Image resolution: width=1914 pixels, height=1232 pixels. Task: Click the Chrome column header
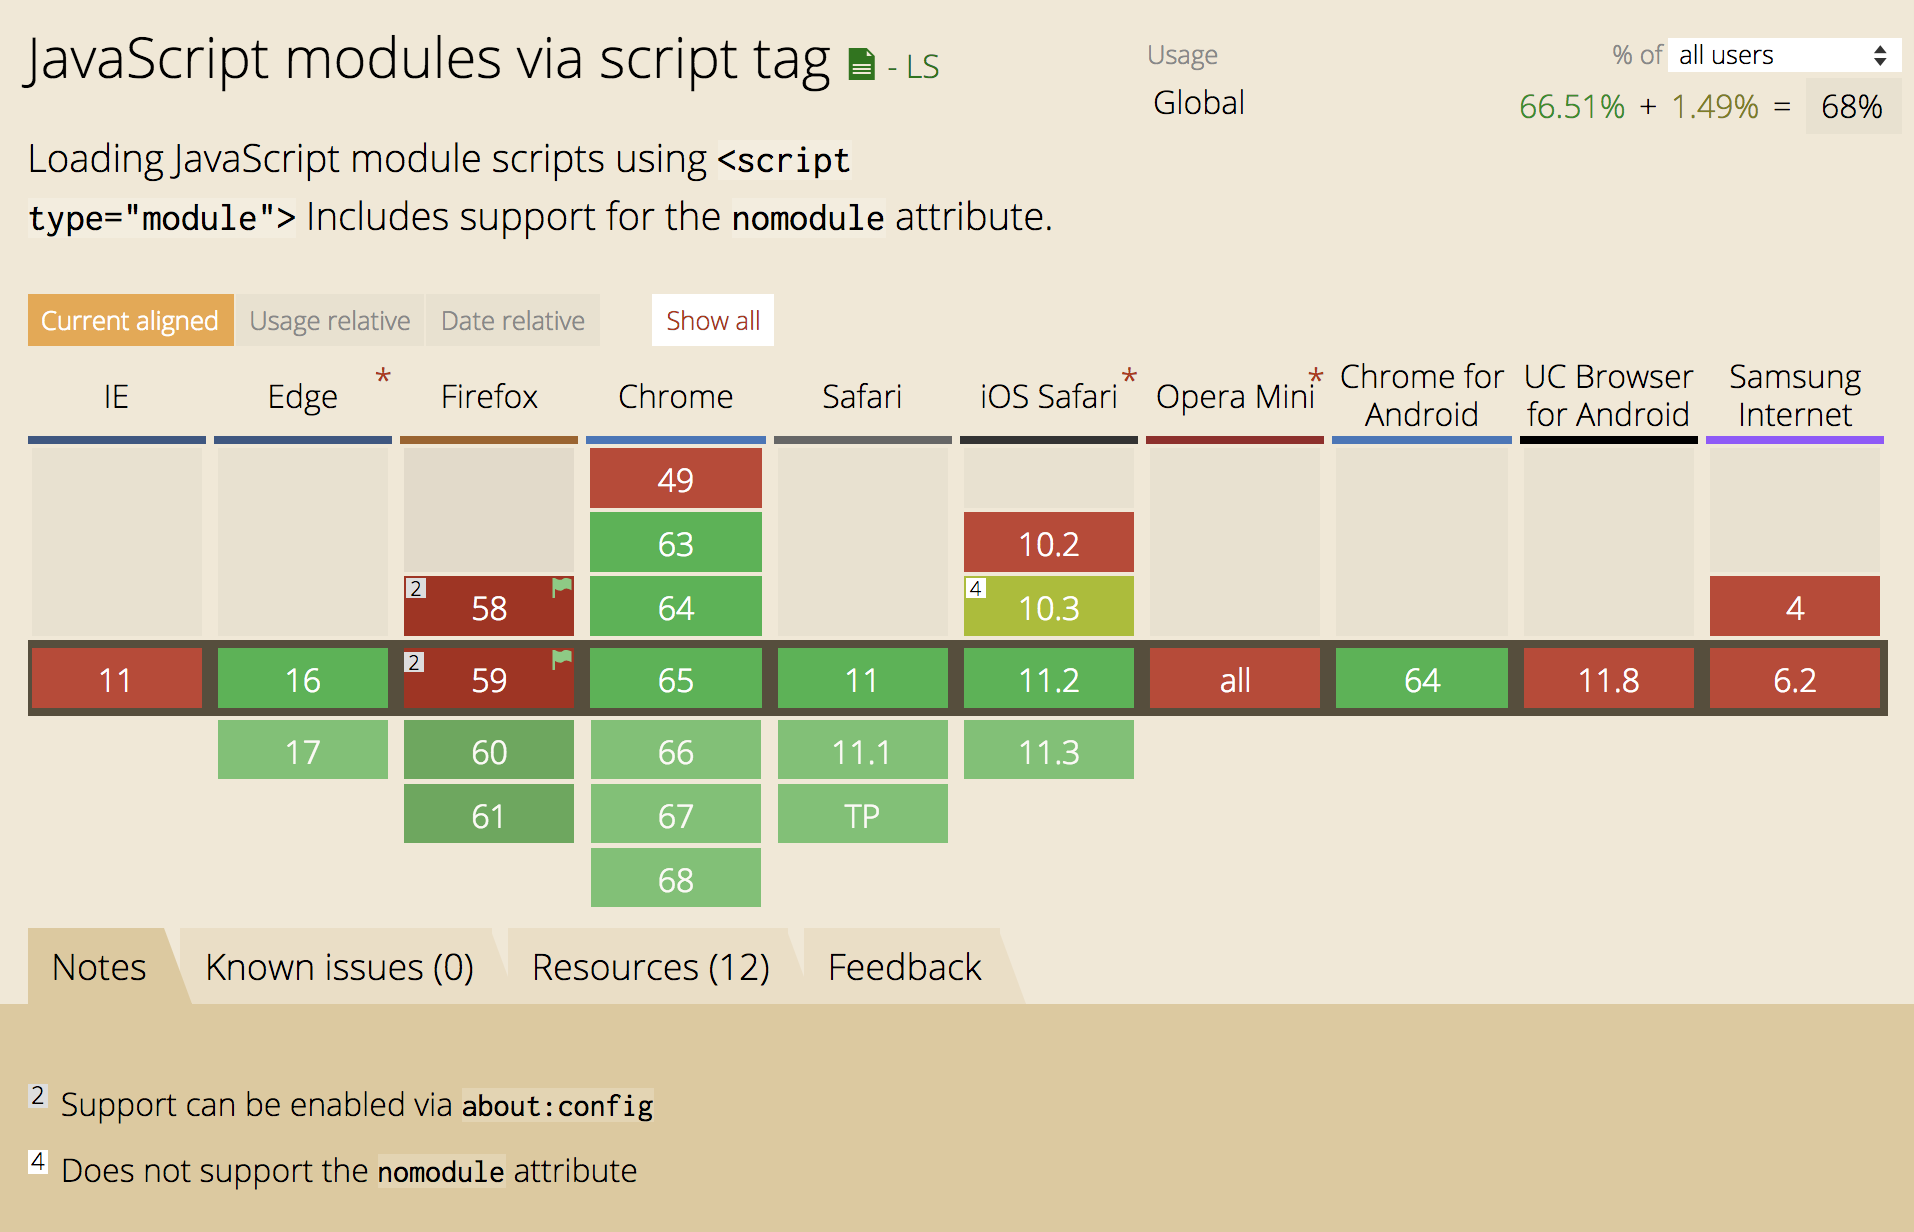676,397
